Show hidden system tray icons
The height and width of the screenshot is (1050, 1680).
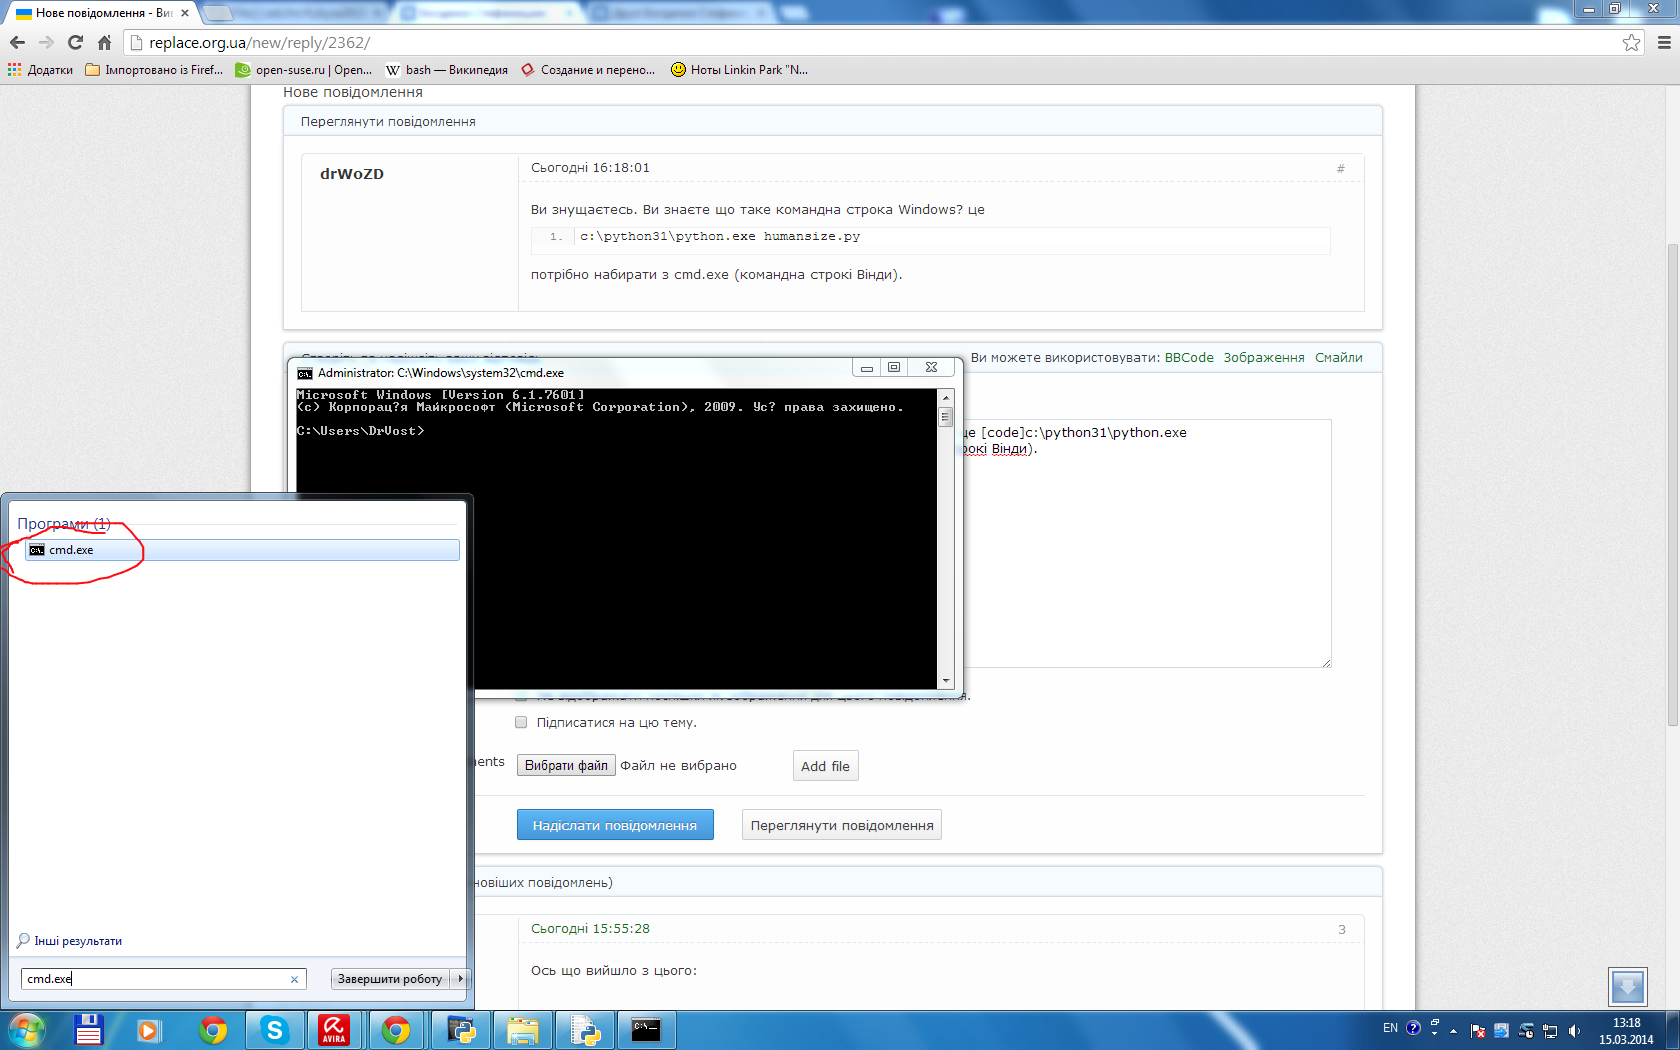1453,1030
